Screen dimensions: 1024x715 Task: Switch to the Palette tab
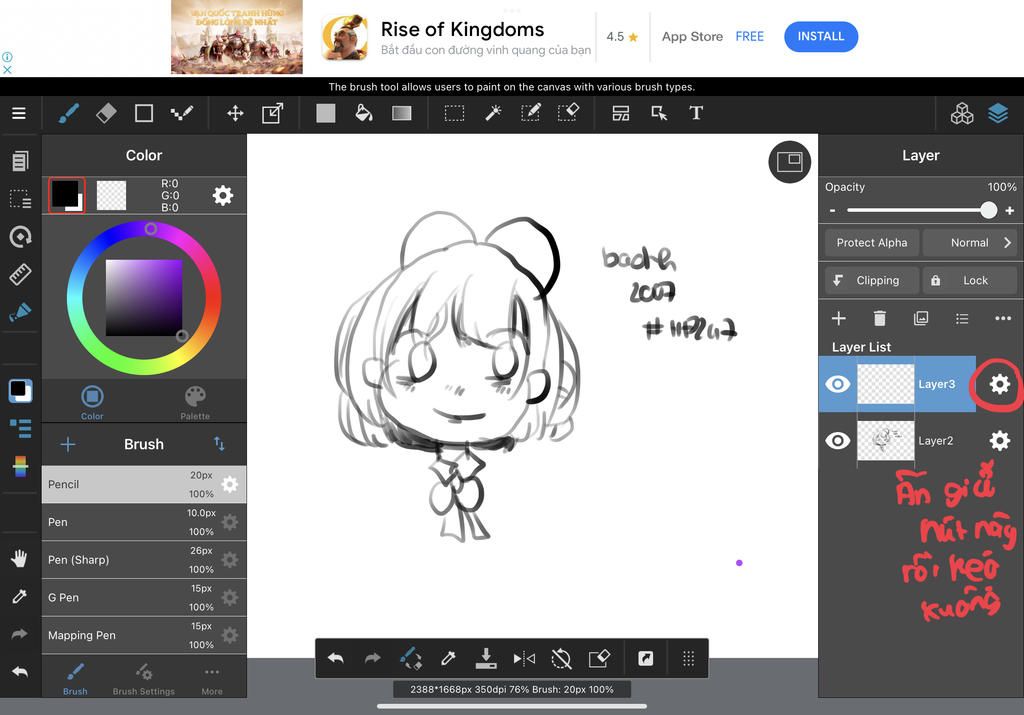[195, 402]
